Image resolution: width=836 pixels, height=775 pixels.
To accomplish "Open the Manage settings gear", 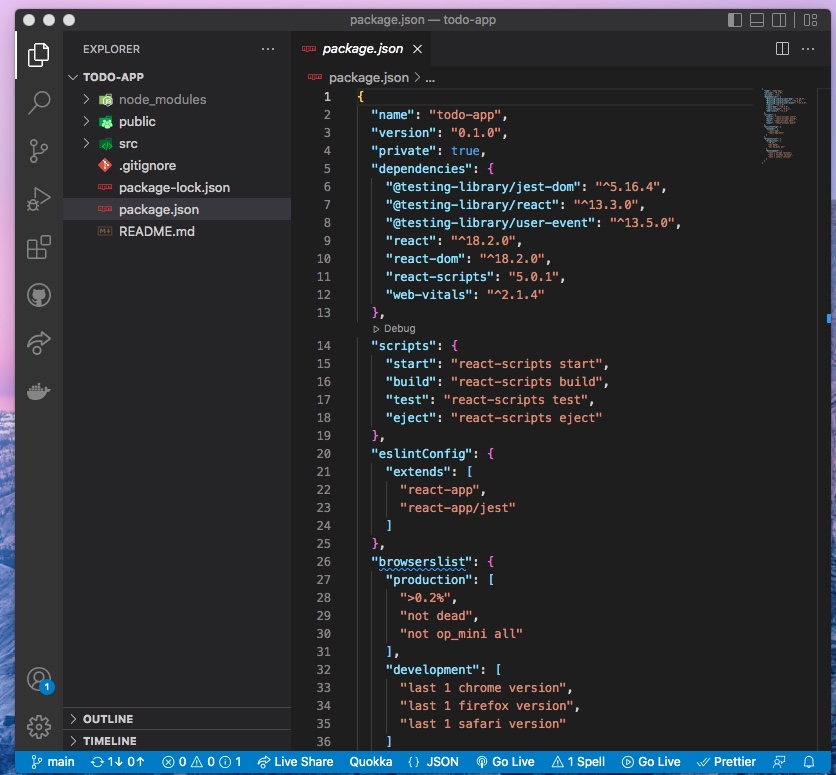I will (x=38, y=727).
